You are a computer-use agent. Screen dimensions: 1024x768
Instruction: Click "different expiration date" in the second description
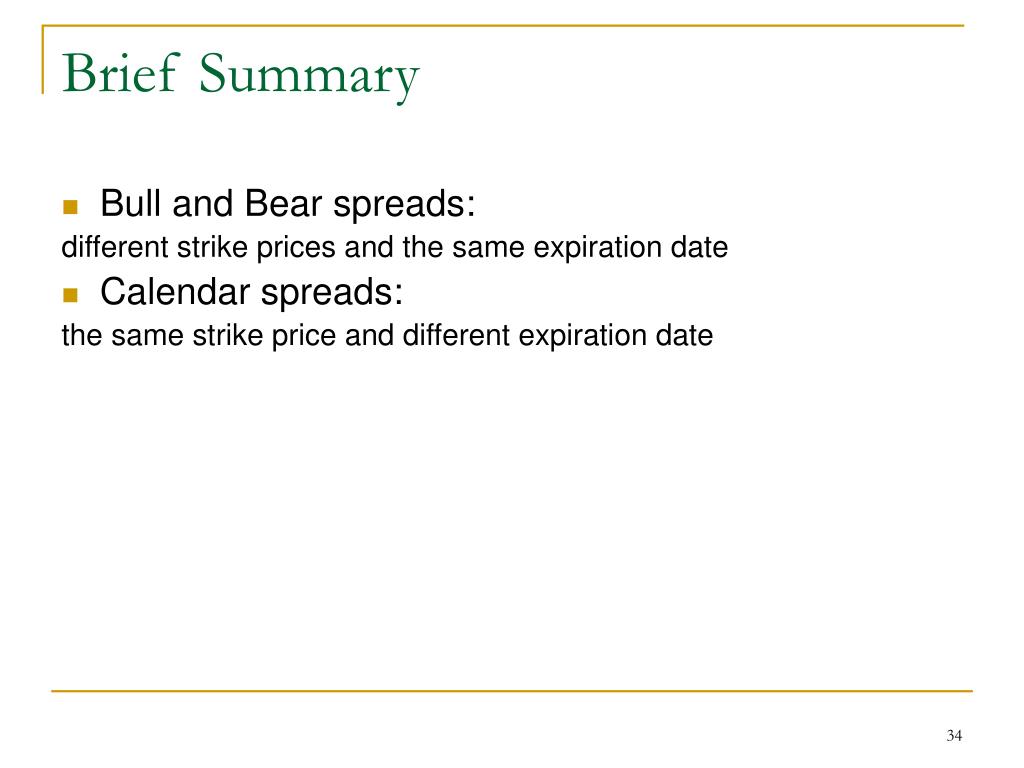558,336
